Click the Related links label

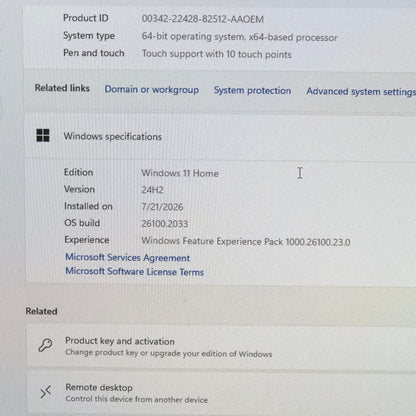[x=62, y=88]
